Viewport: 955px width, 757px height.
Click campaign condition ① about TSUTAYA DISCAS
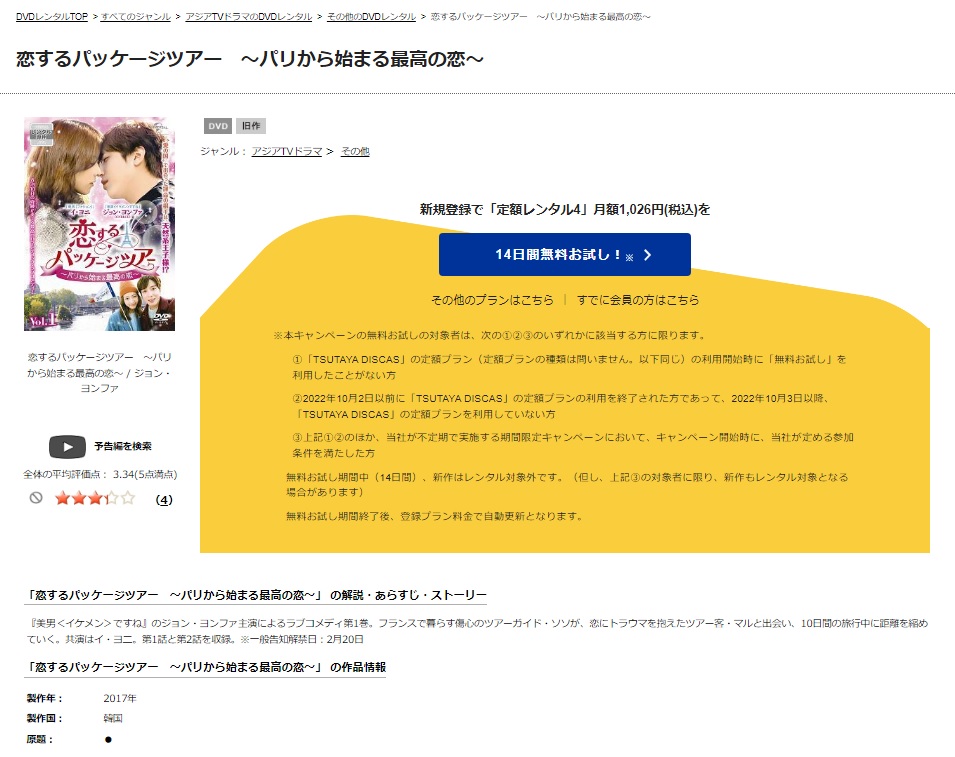tap(569, 367)
